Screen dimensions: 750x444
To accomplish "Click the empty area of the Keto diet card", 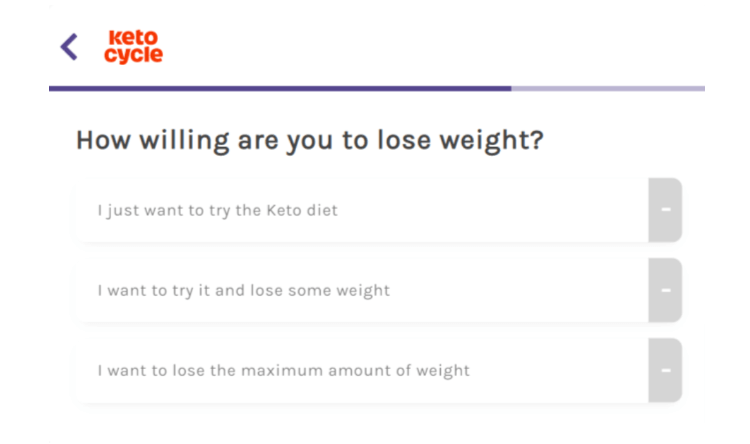I will point(493,210).
